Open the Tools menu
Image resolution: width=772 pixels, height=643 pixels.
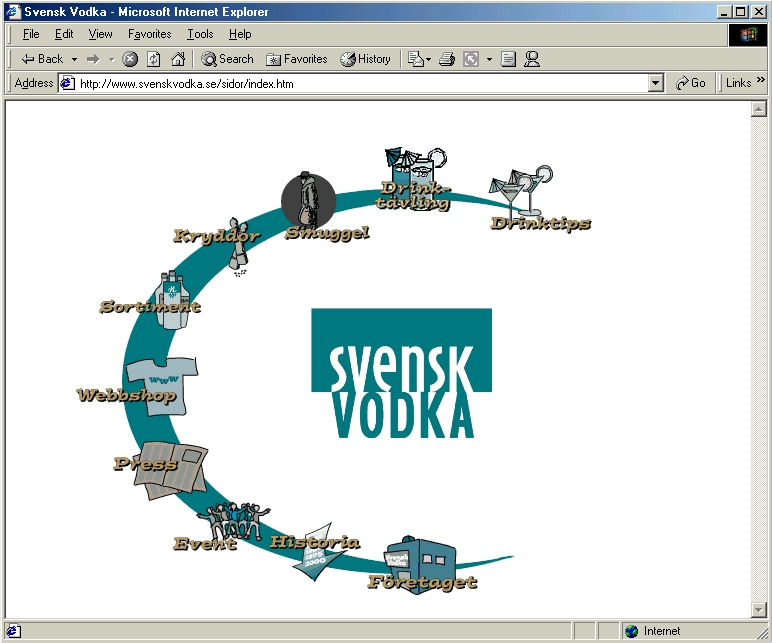click(200, 34)
